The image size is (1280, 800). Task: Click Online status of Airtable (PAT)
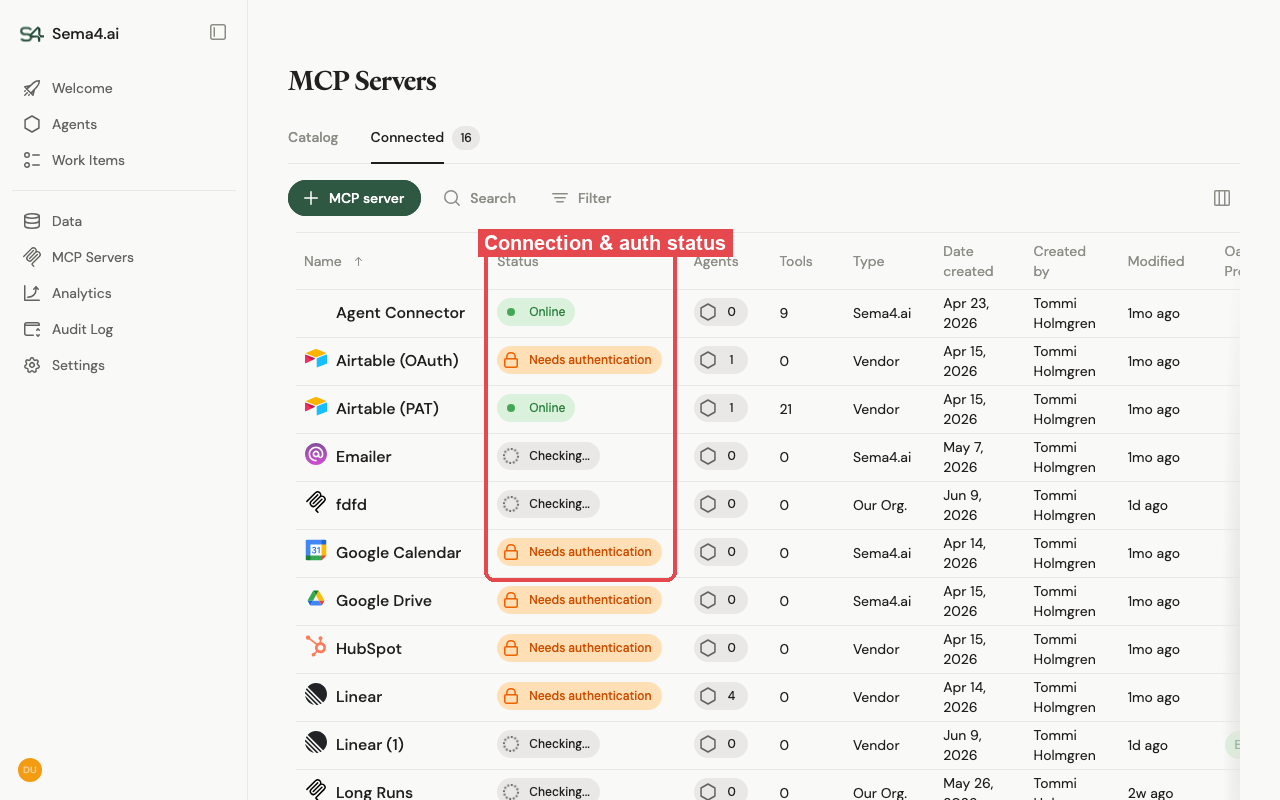pos(536,408)
